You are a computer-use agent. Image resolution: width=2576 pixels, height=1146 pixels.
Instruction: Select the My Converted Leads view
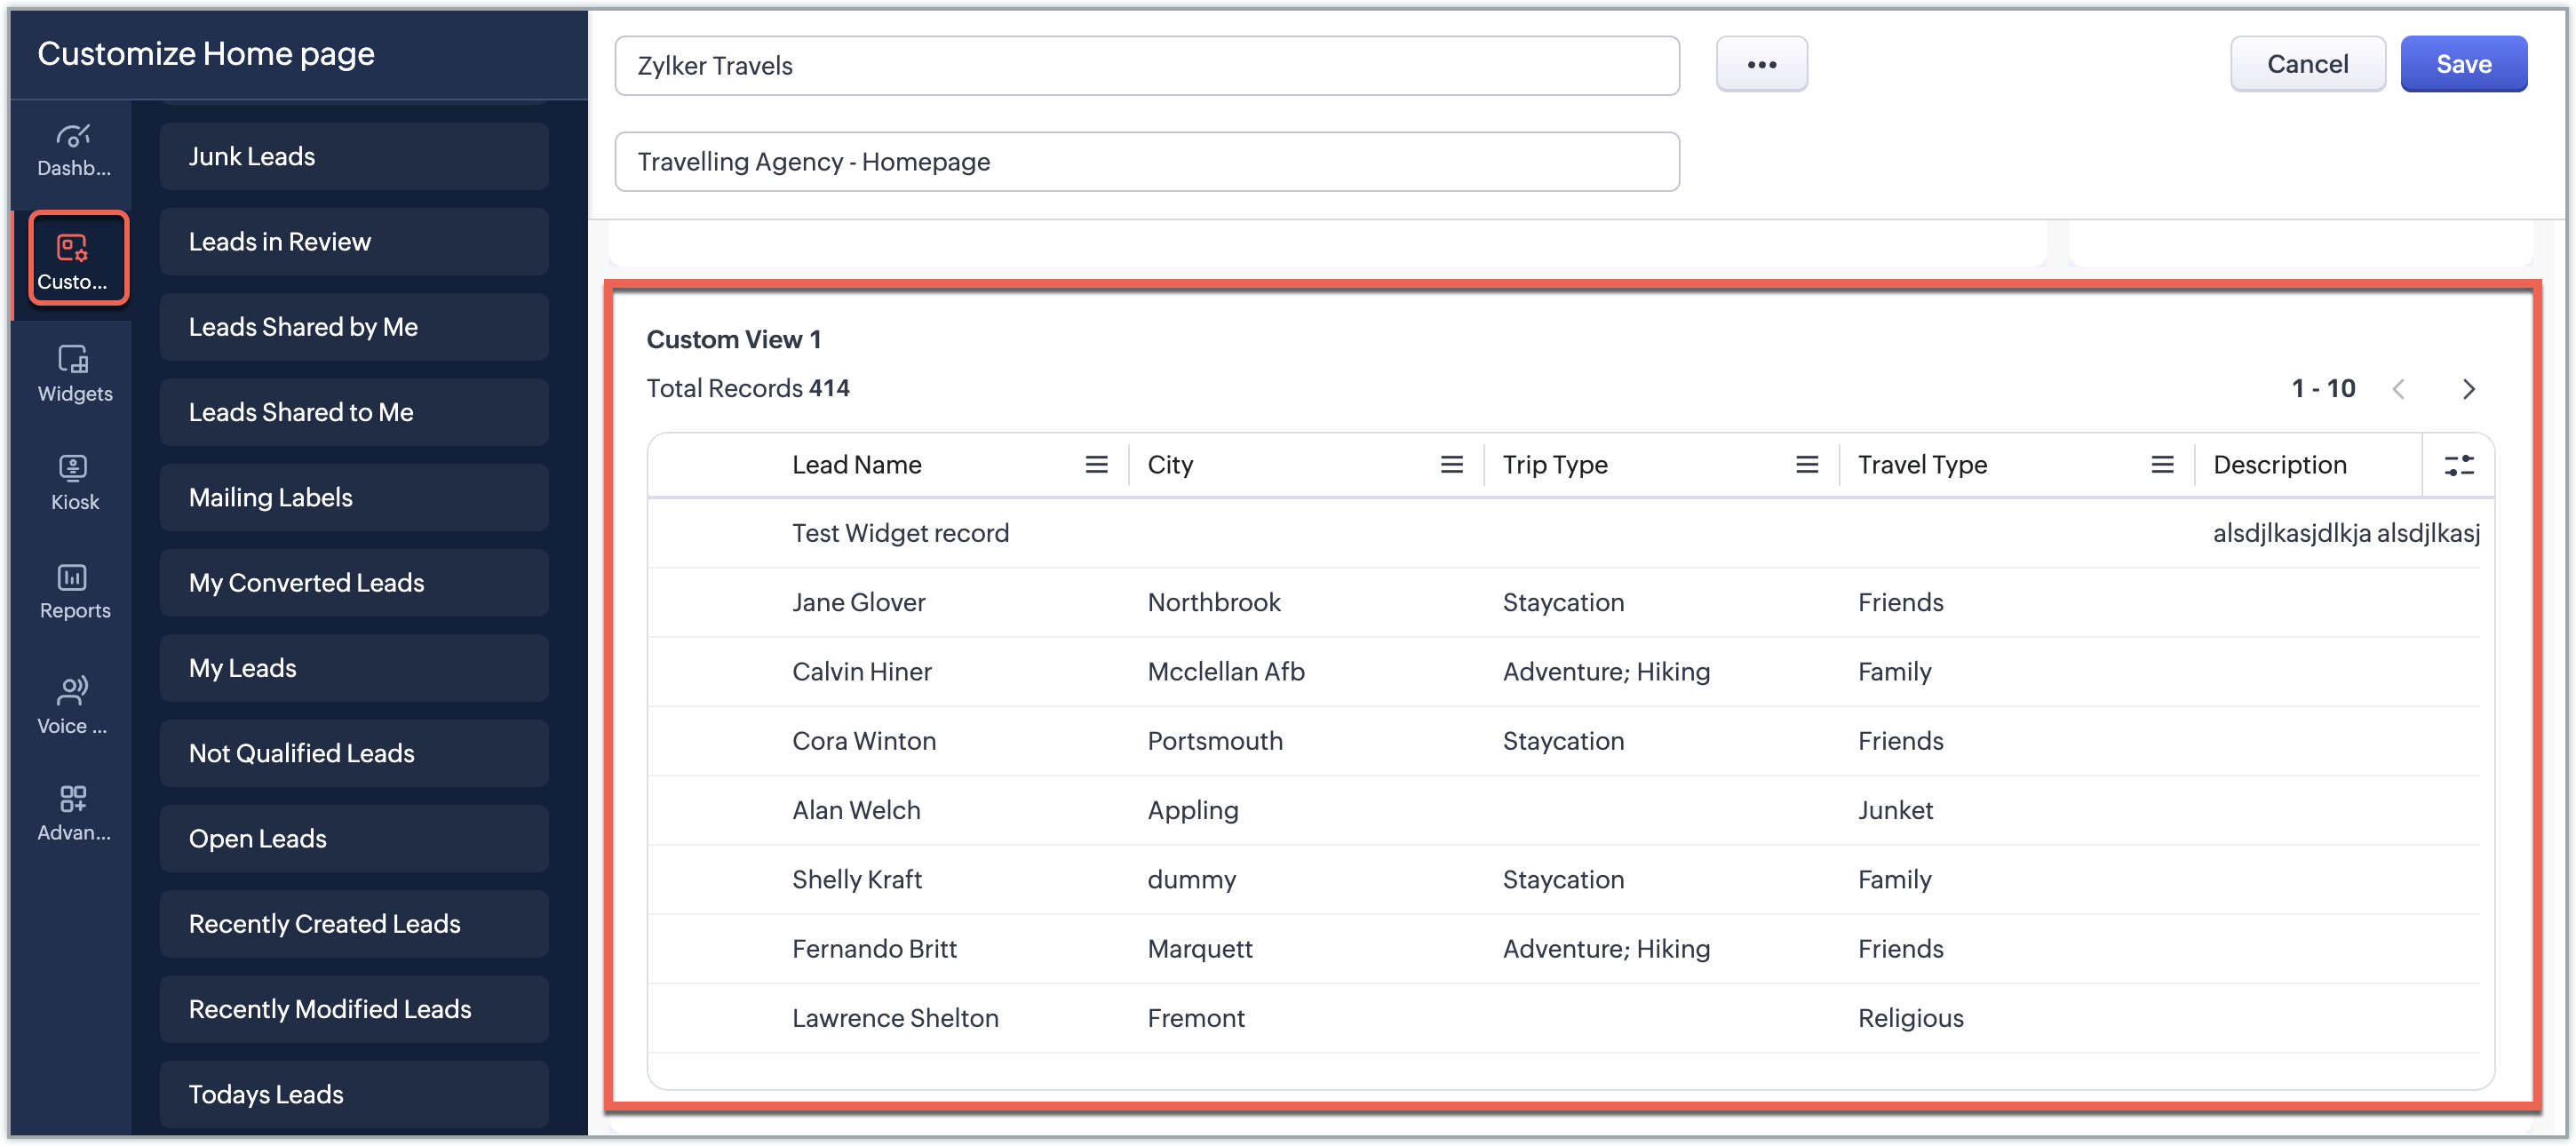click(x=354, y=583)
